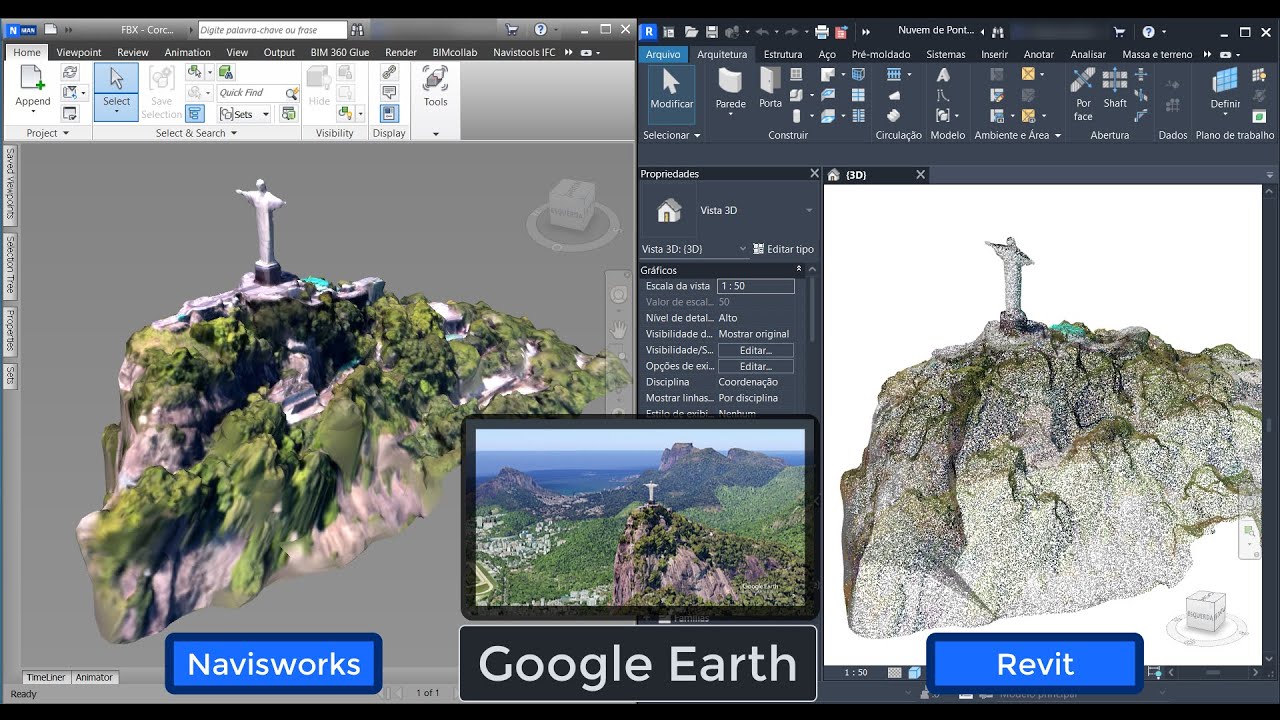Open the TimeLiner tab at Navisworks bottom
This screenshot has height=720, width=1280.
click(x=46, y=677)
